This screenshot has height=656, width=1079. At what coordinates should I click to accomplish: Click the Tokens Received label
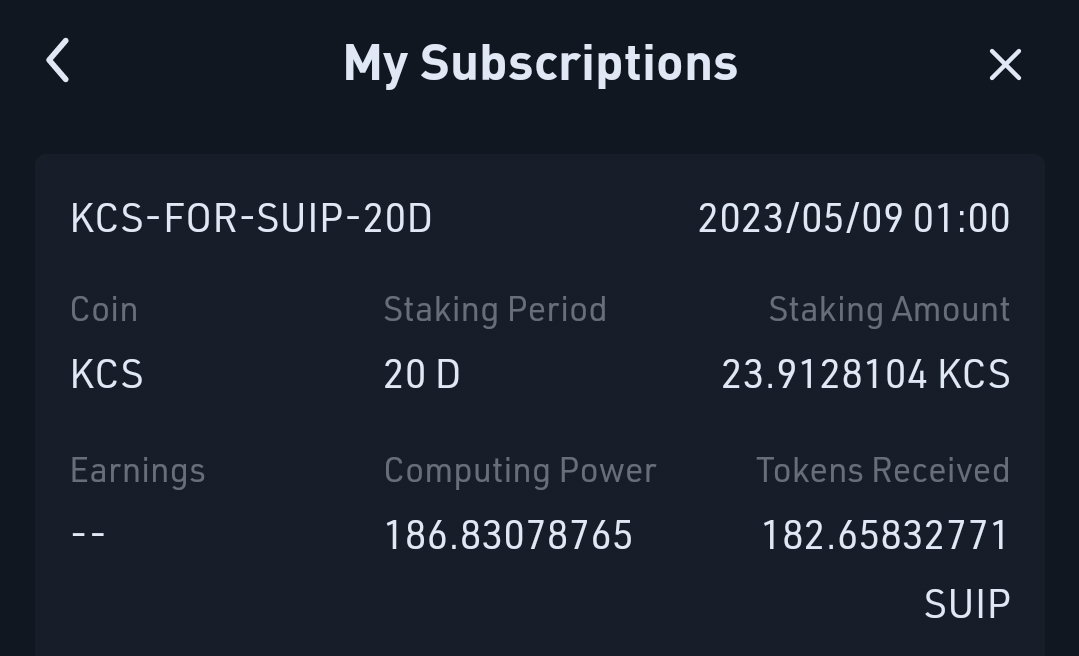point(883,471)
